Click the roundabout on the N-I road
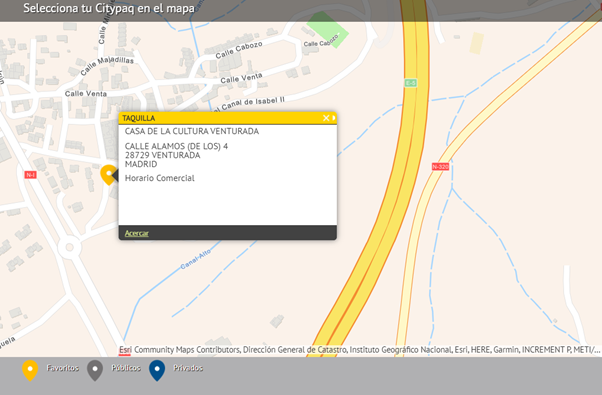602x395 pixels. click(69, 247)
